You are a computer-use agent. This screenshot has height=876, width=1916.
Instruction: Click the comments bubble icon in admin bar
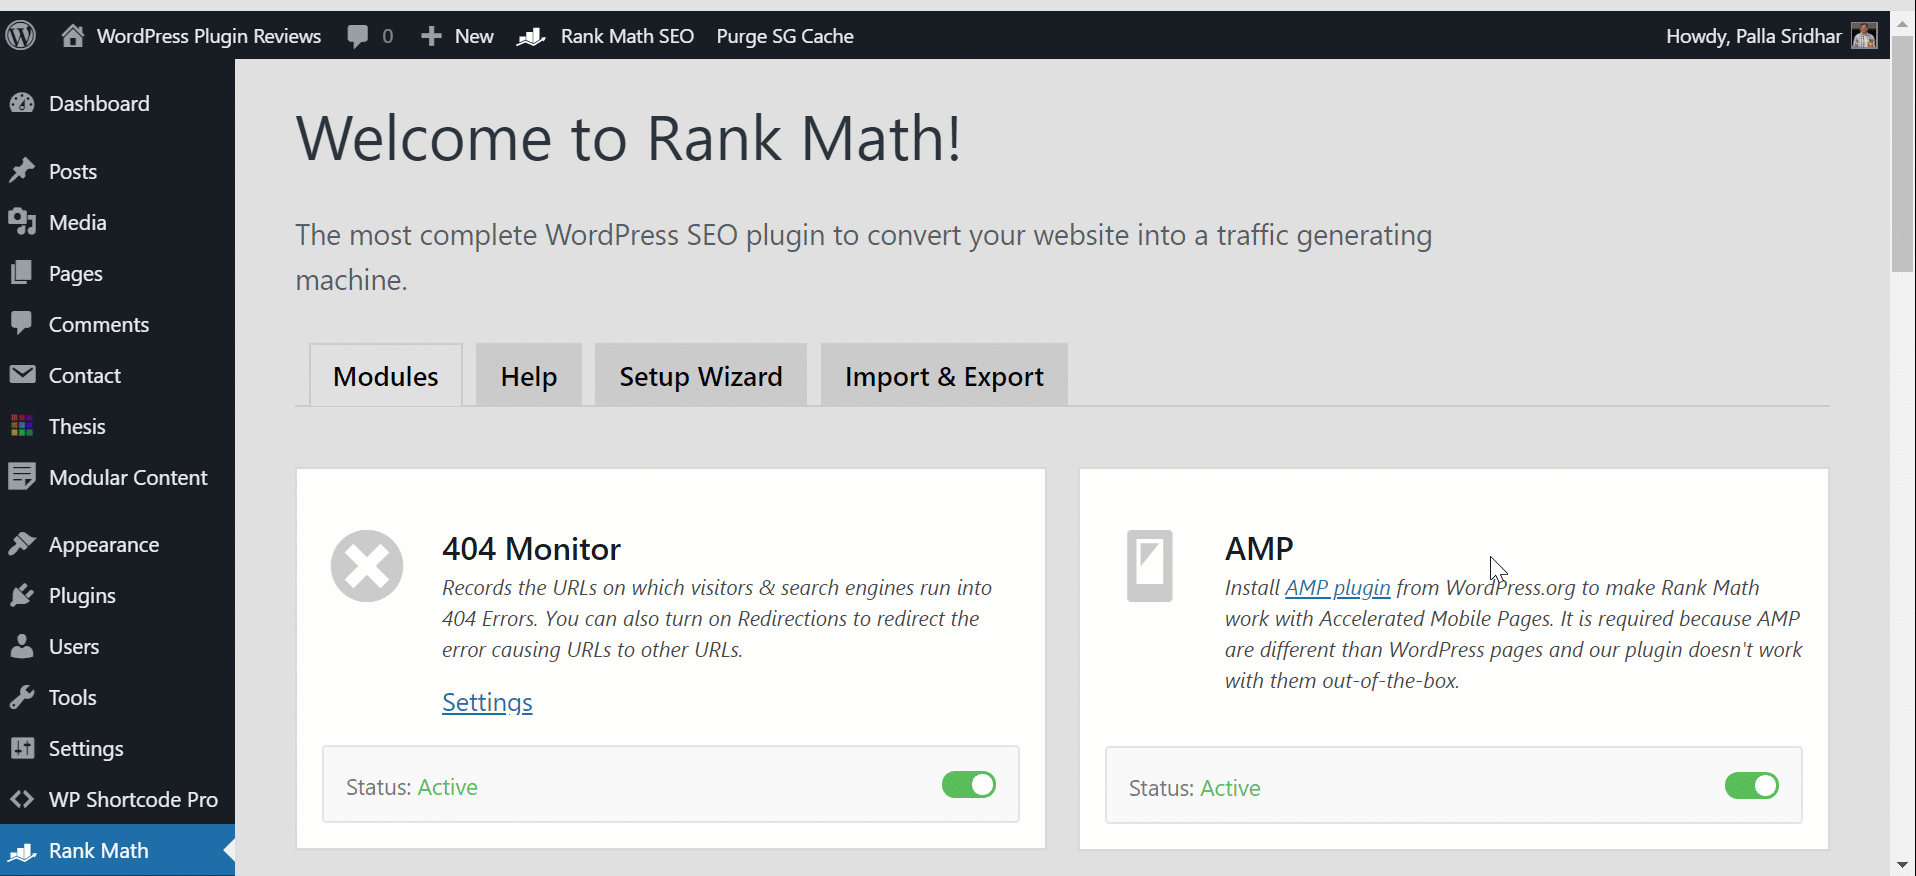coord(357,37)
